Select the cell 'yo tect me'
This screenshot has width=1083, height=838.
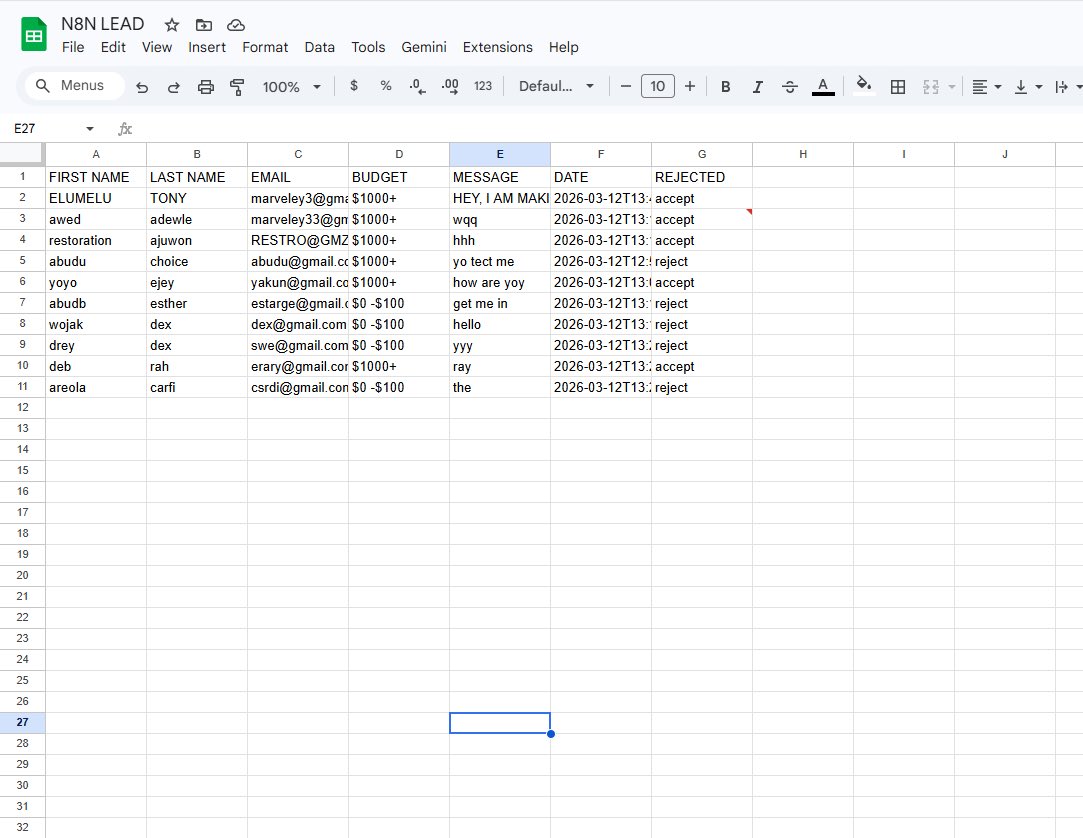coord(500,261)
